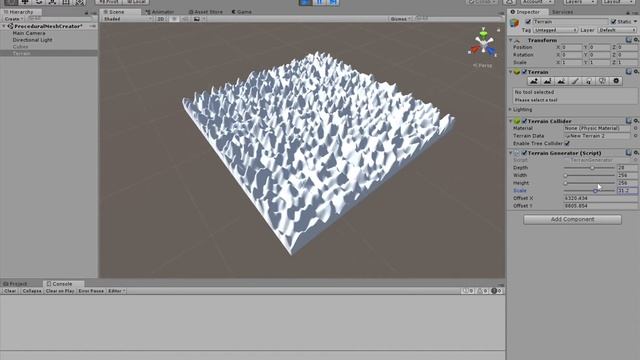Select the Paint Details terrain tool
This screenshot has height=360, width=640.
click(602, 81)
